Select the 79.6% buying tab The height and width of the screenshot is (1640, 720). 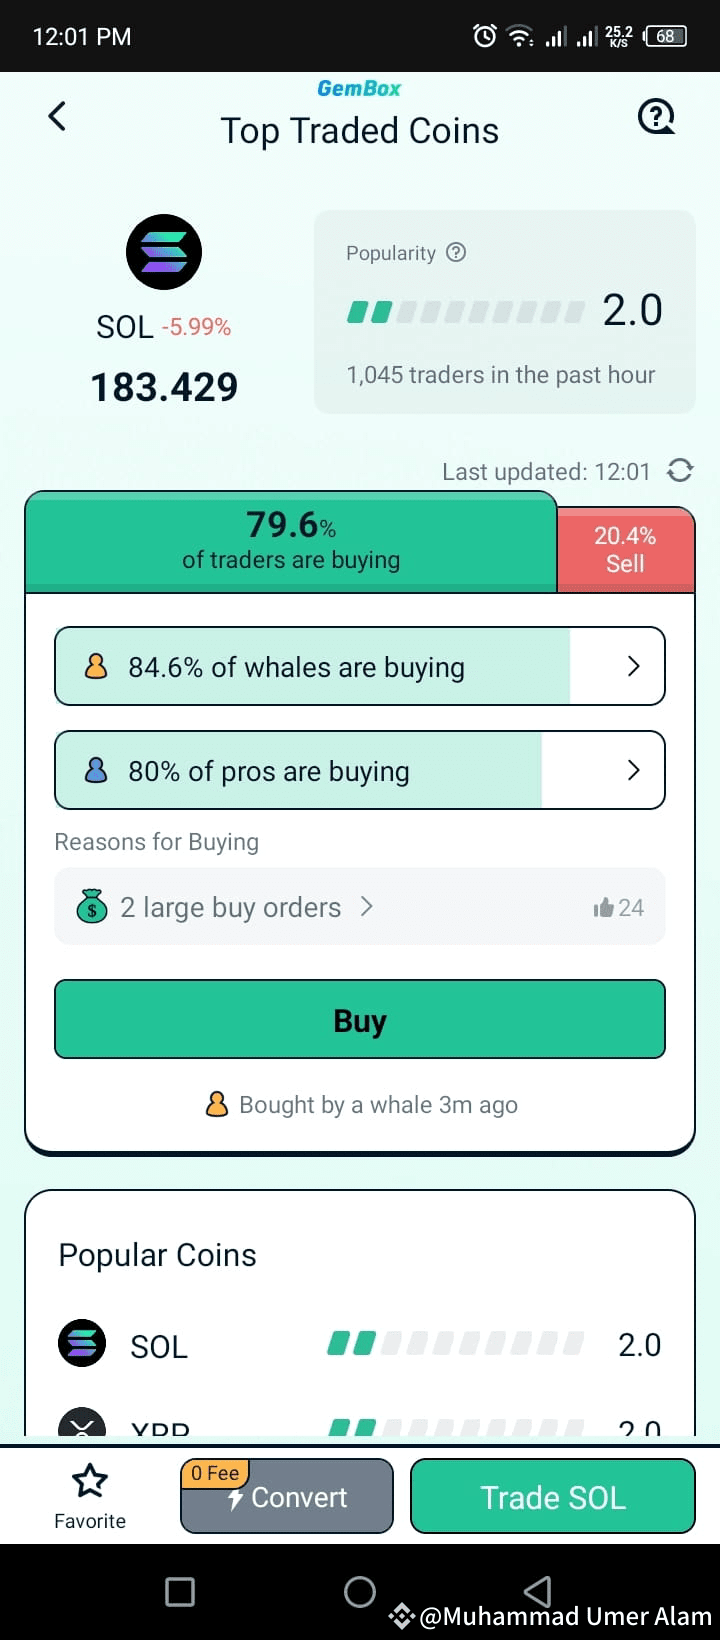[x=290, y=540]
